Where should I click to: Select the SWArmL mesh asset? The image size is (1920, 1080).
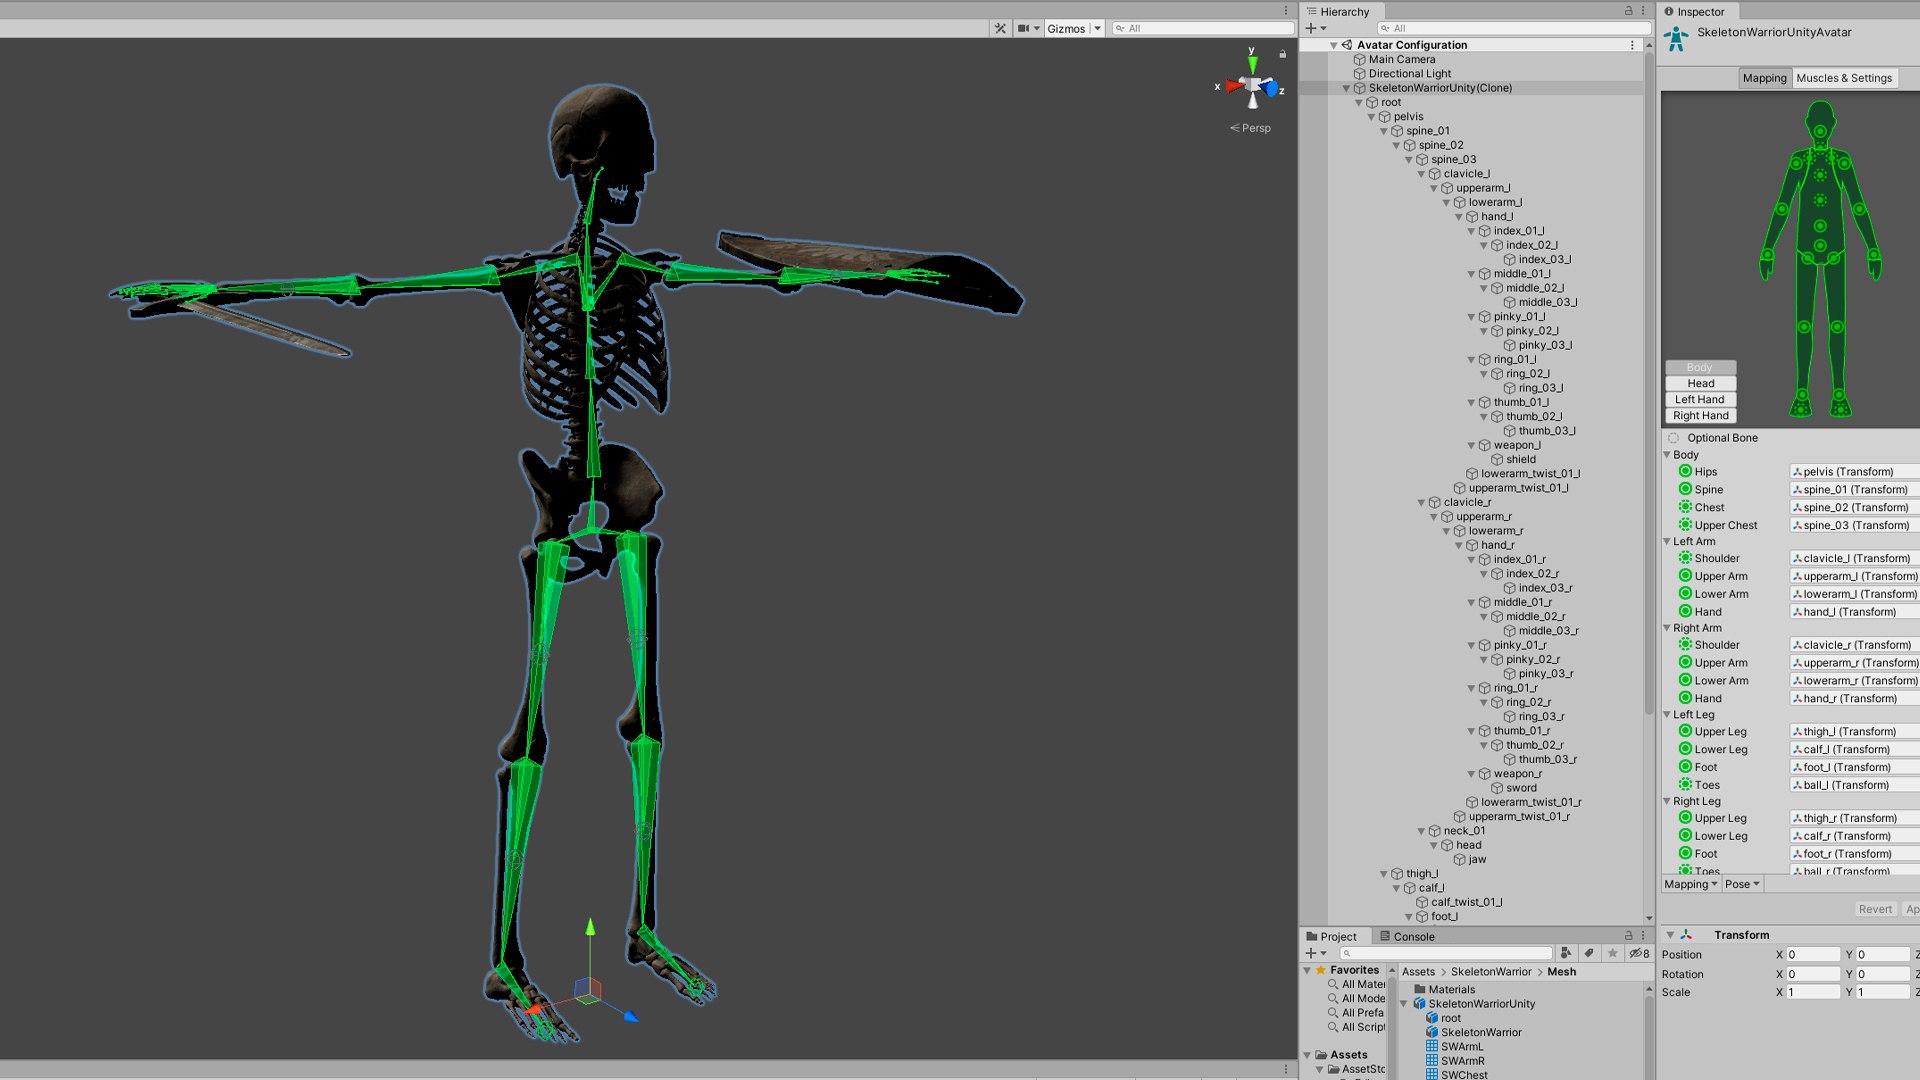pyautogui.click(x=1454, y=1046)
